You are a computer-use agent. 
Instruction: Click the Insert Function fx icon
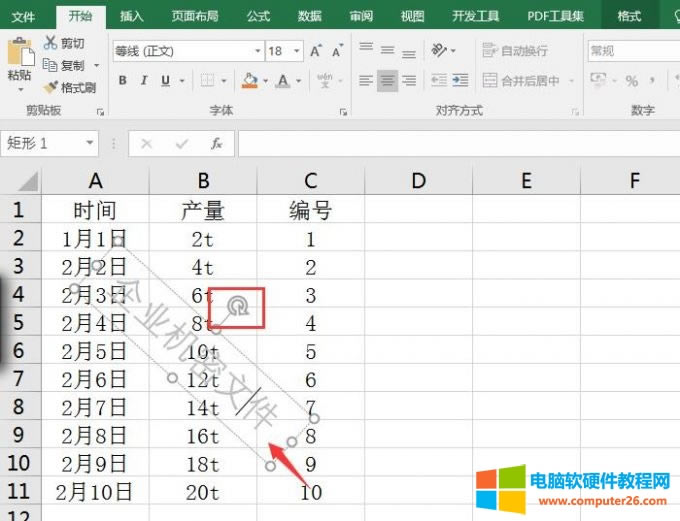pos(216,144)
